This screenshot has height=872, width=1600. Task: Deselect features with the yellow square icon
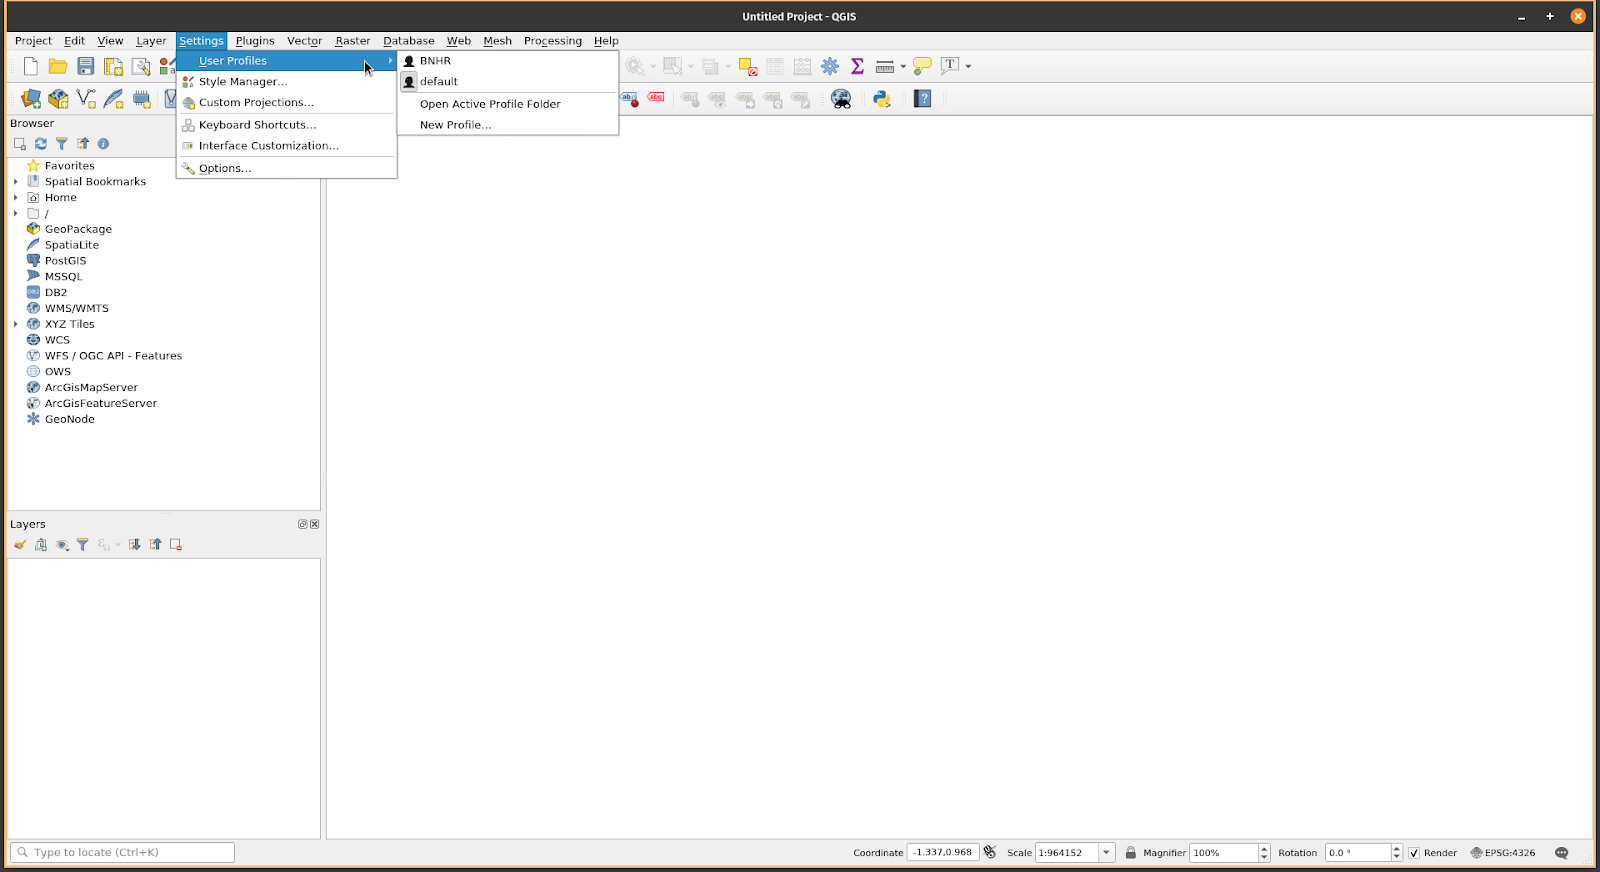pyautogui.click(x=747, y=67)
